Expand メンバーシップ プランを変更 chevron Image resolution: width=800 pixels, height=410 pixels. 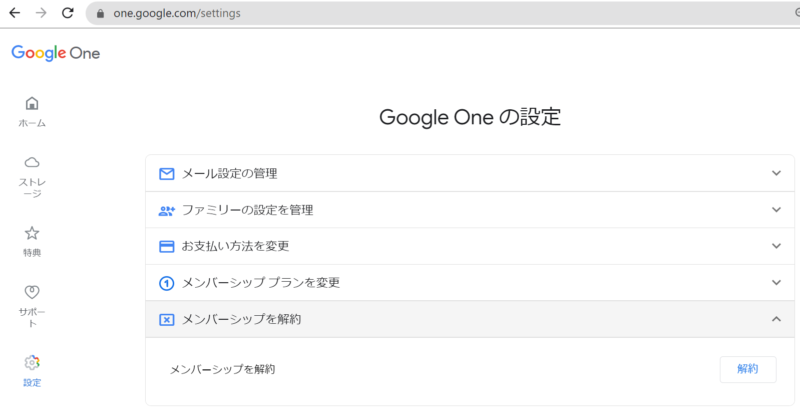tap(776, 283)
